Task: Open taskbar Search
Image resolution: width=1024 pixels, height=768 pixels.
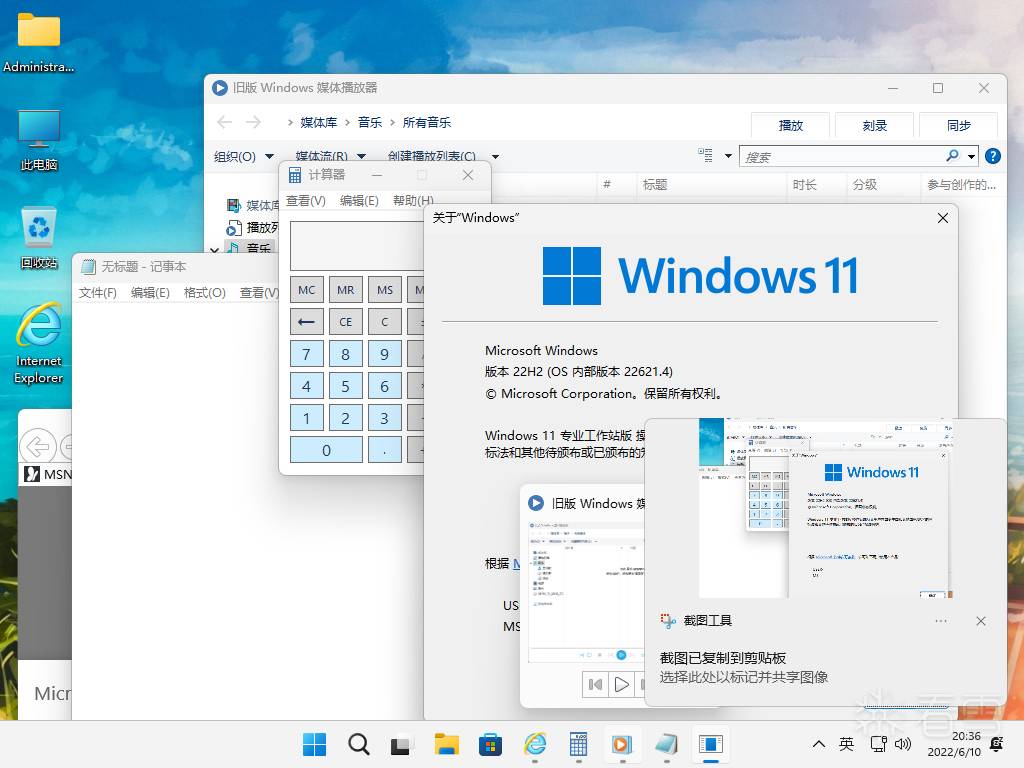Action: pyautogui.click(x=359, y=744)
